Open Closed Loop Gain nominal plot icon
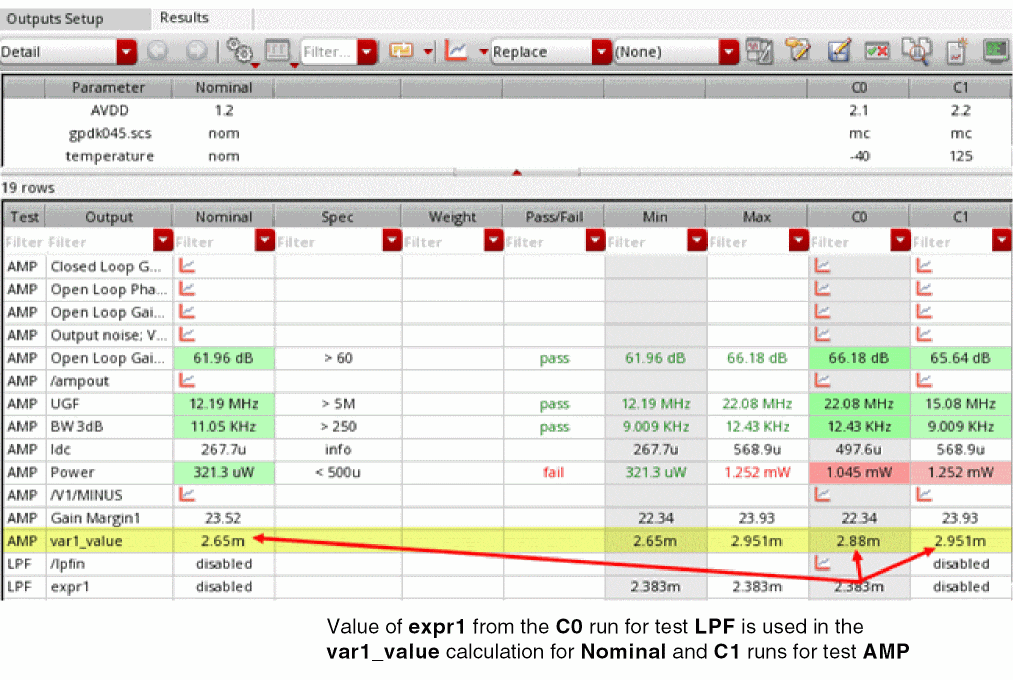The height and width of the screenshot is (680, 1013). tap(187, 265)
